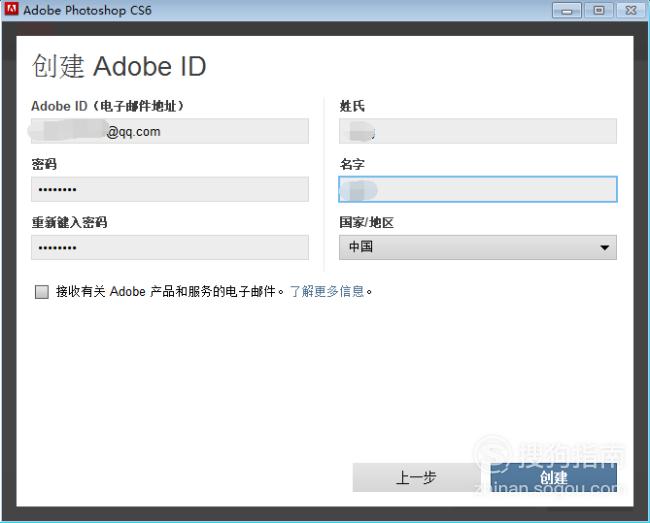Open the 了解更多信息 link
Viewport: 650px width, 523px height.
[x=327, y=291]
